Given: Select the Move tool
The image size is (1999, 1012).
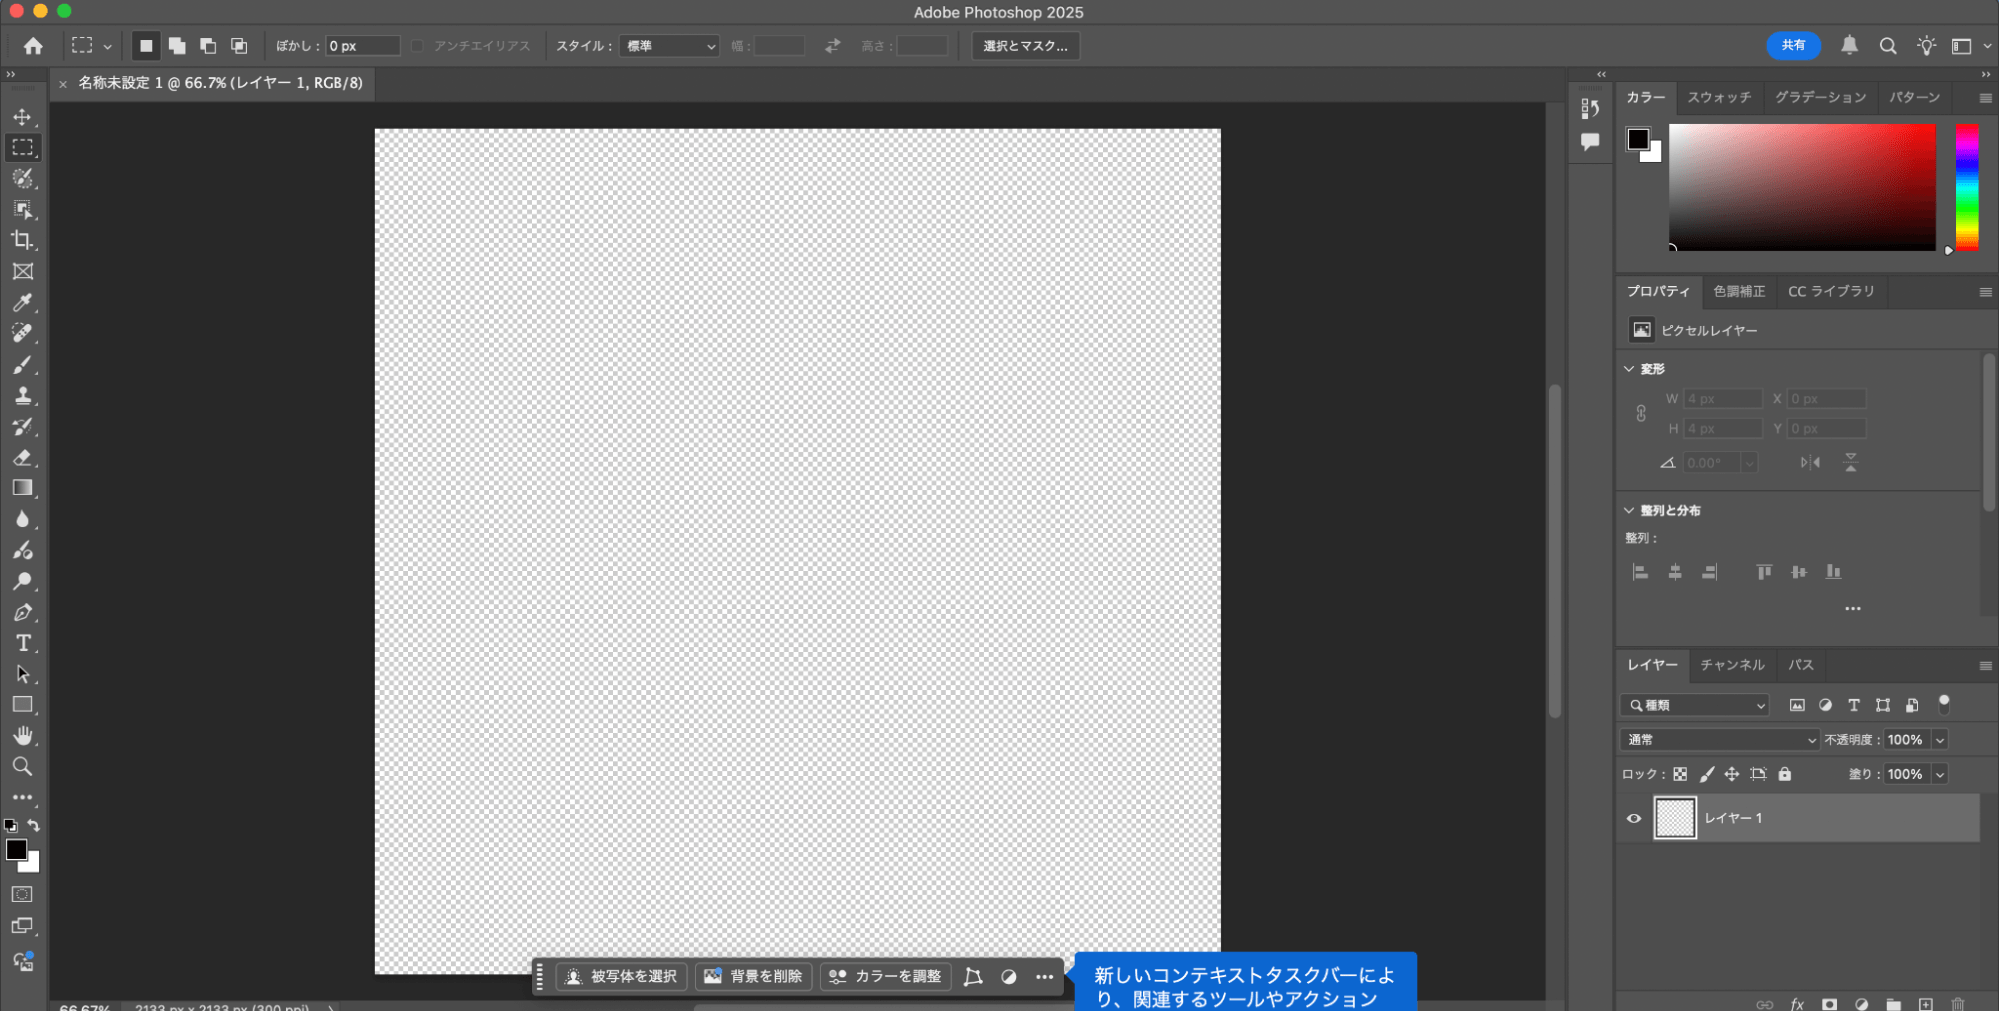Looking at the screenshot, I should click(22, 117).
